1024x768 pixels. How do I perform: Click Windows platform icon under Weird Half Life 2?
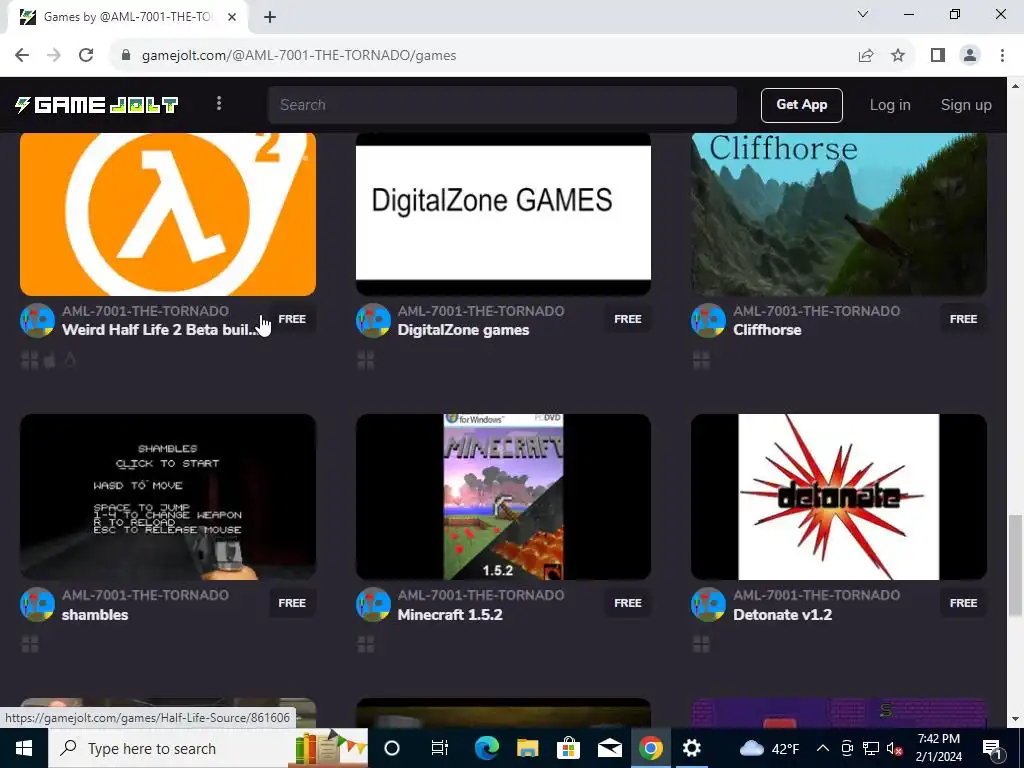point(29,360)
